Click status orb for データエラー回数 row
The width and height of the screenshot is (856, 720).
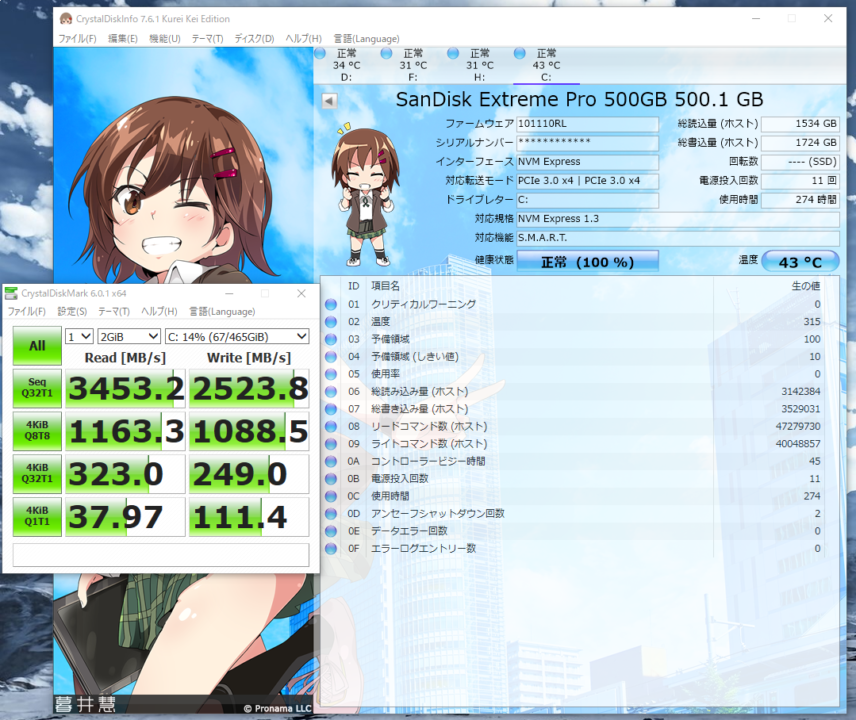tap(331, 531)
